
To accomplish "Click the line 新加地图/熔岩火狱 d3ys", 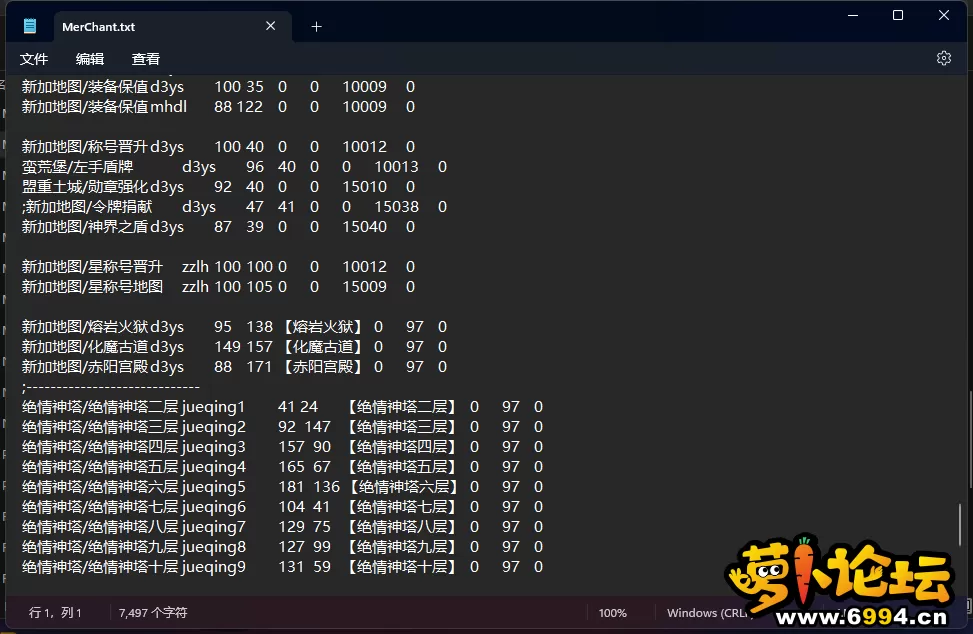I will pos(234,327).
